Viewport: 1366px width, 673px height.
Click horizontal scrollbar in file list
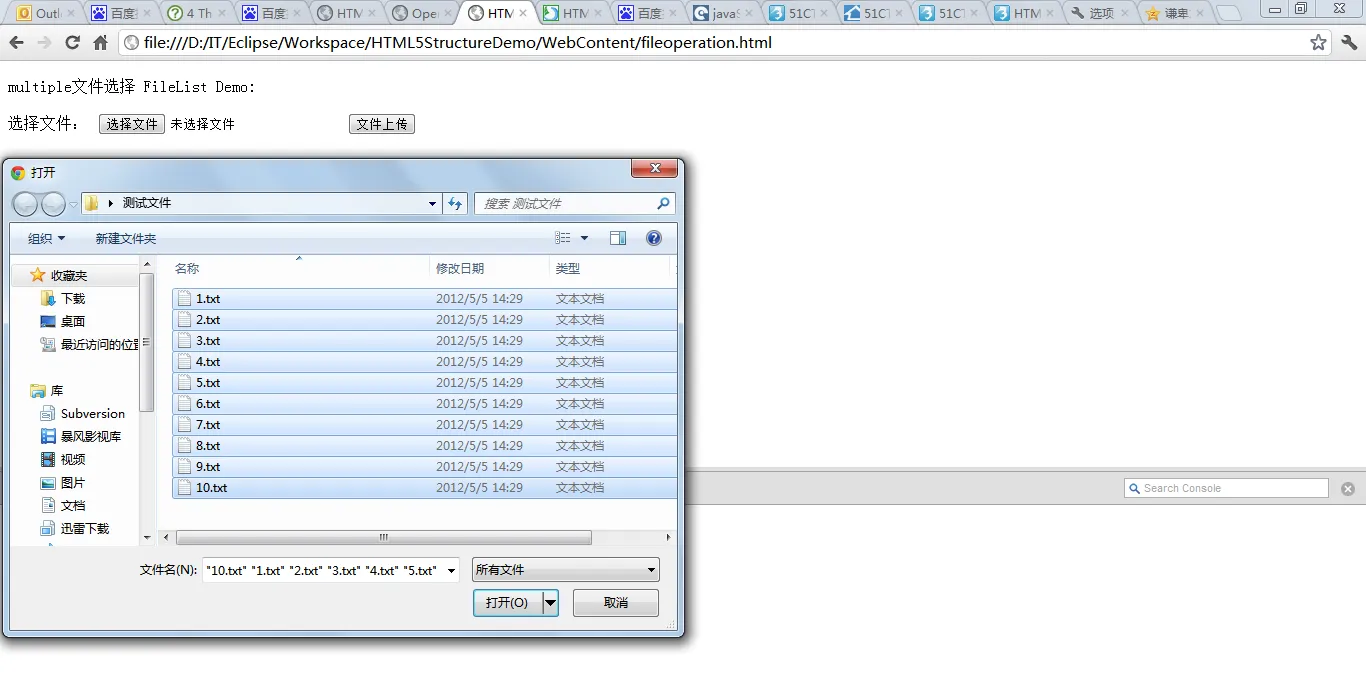(383, 537)
